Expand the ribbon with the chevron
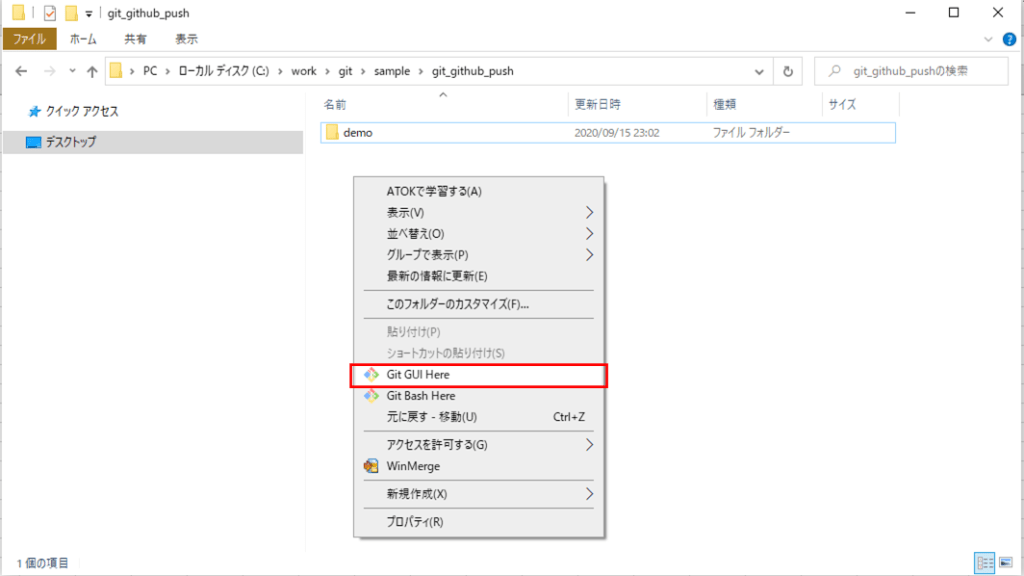Image resolution: width=1024 pixels, height=576 pixels. coord(988,39)
